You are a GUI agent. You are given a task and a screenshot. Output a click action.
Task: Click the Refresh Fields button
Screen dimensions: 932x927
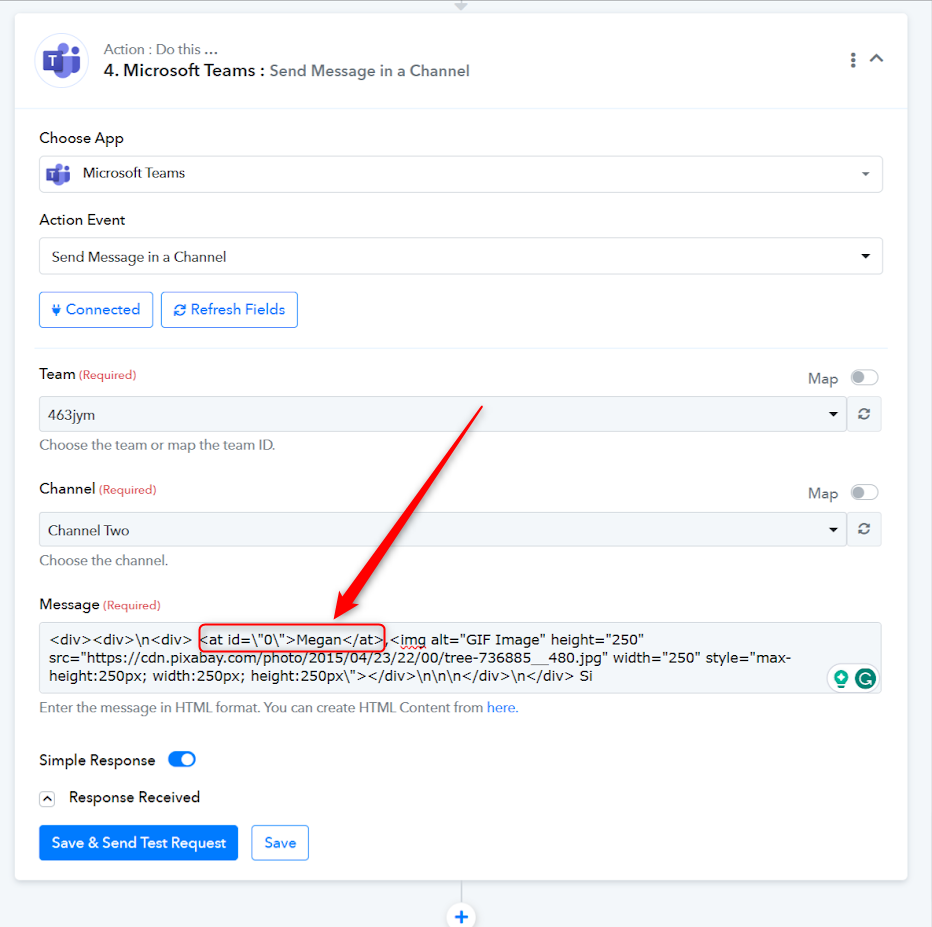click(229, 310)
